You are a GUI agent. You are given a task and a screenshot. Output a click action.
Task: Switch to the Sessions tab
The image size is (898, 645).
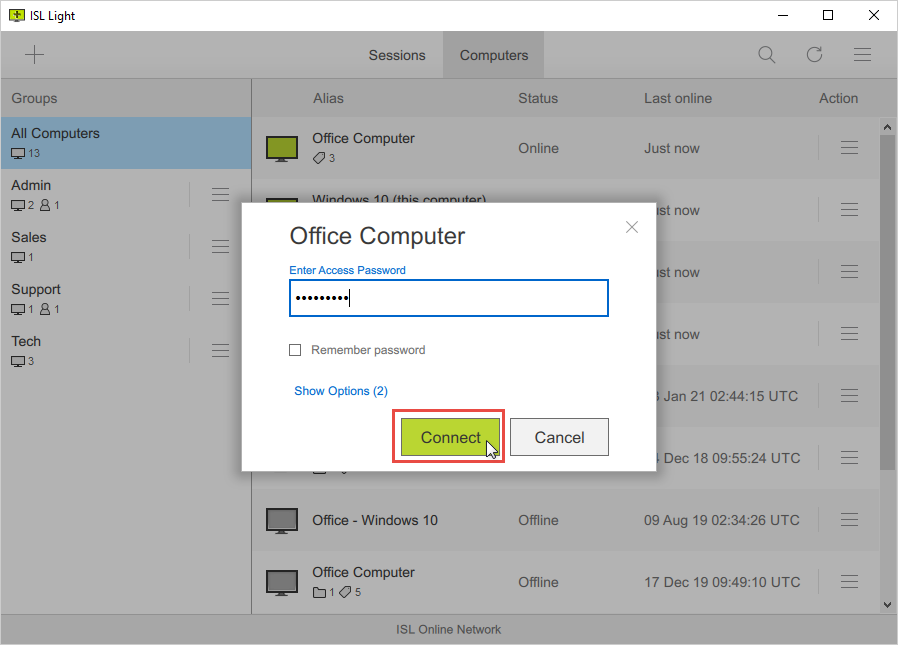[x=397, y=55]
